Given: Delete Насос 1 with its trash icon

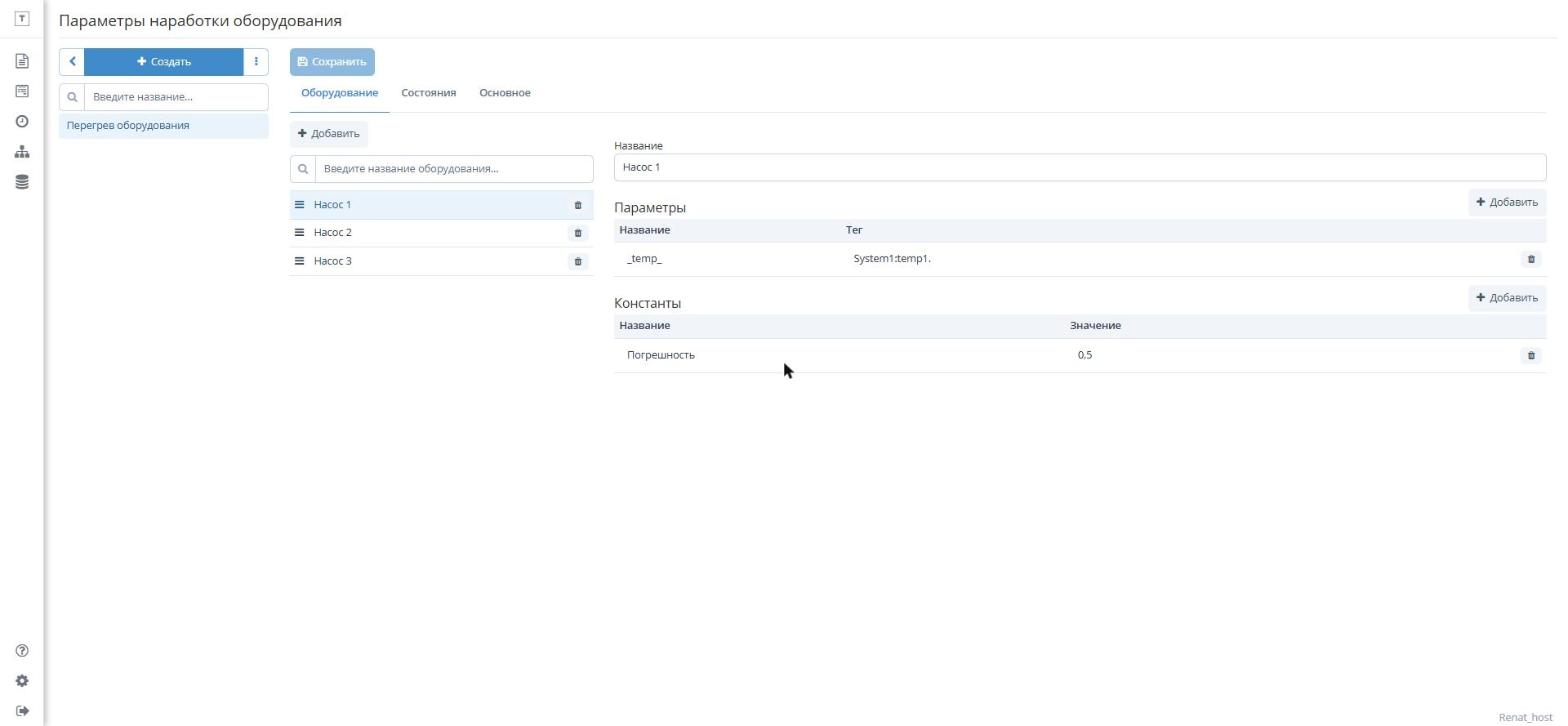Looking at the screenshot, I should pos(578,205).
